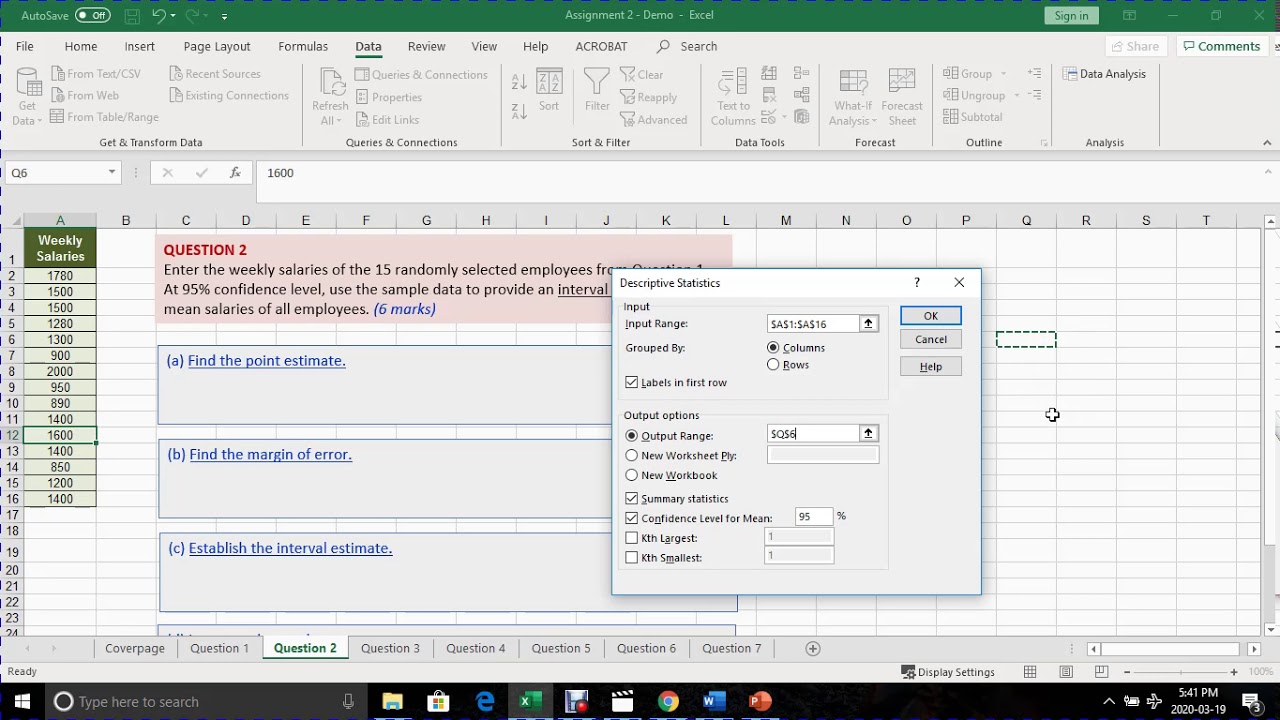Click the Display Settings button
Viewport: 1280px width, 720px height.
click(x=947, y=672)
